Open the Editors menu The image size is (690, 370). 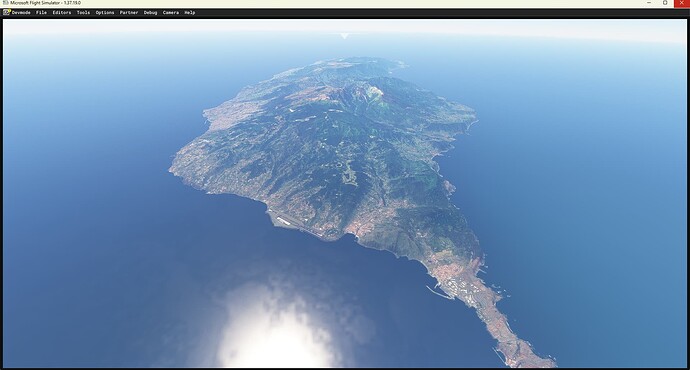(x=62, y=13)
